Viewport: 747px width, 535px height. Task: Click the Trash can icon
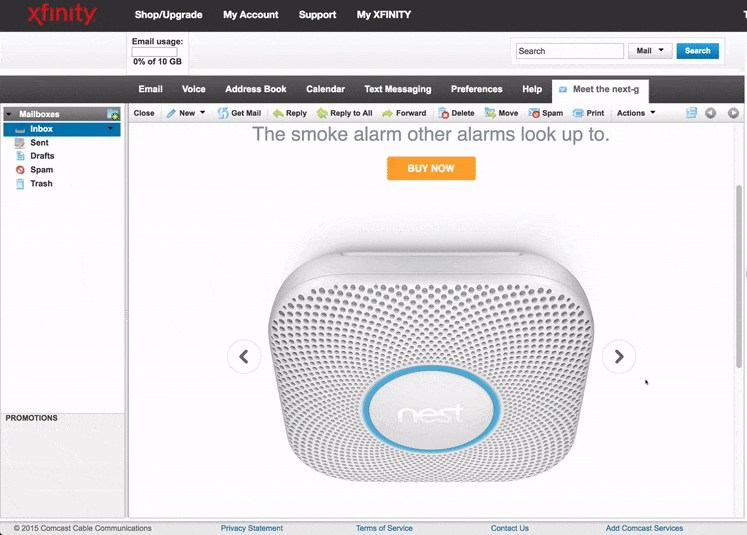pos(20,184)
